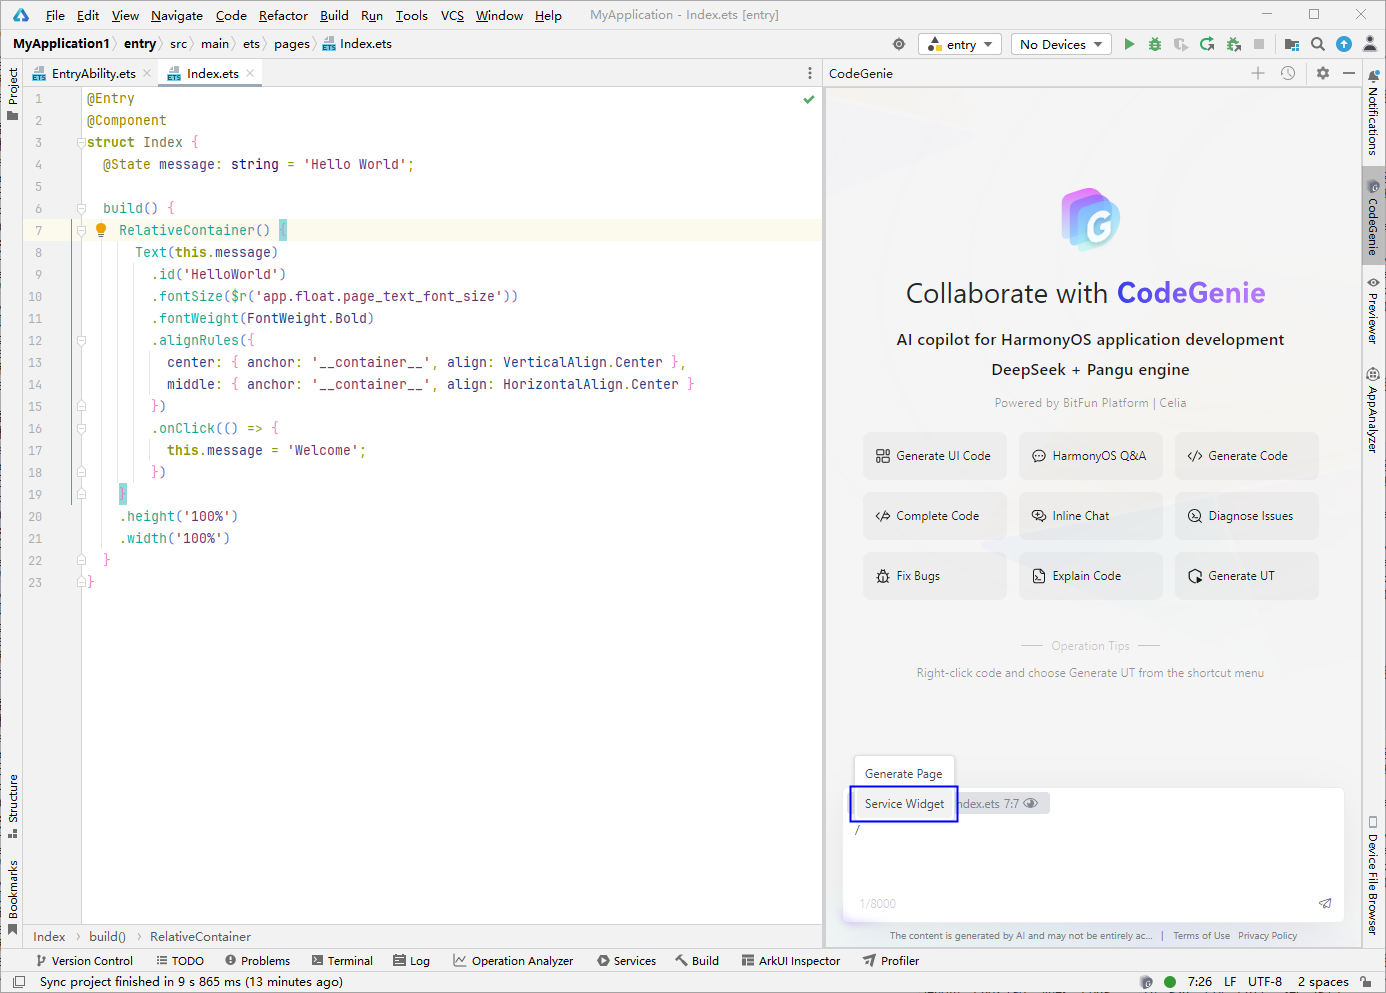Open the entry run configuration dropdown
Screen dimensions: 1386x993
point(959,43)
